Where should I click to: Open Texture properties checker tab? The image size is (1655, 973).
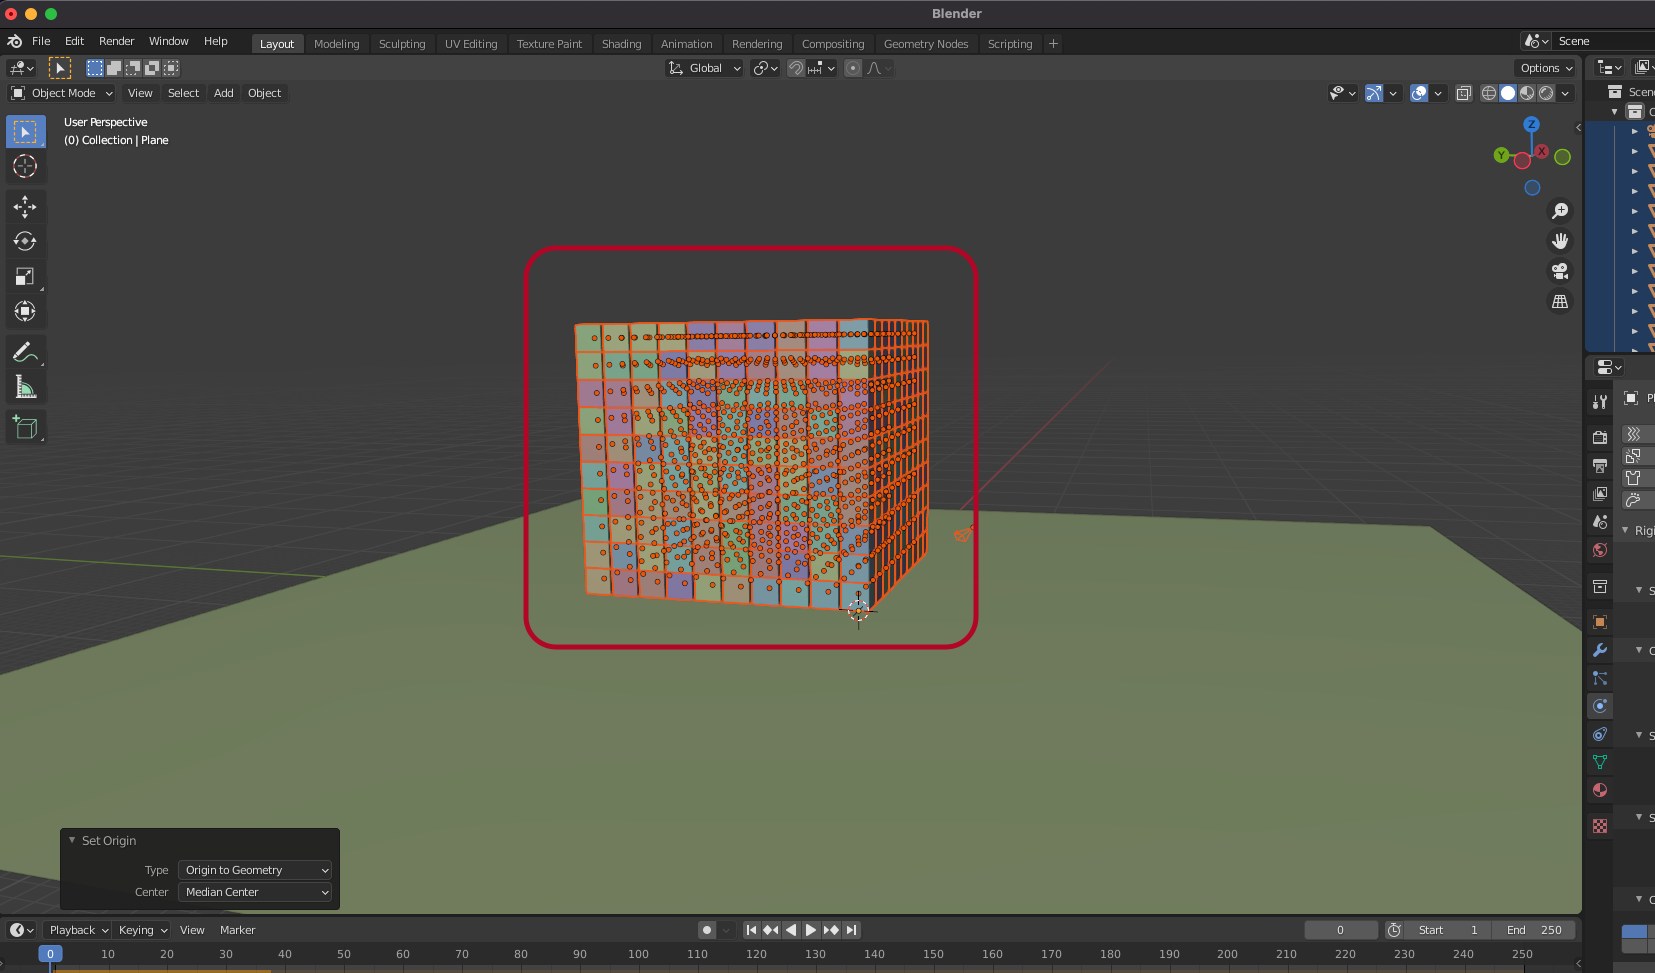coord(1600,825)
